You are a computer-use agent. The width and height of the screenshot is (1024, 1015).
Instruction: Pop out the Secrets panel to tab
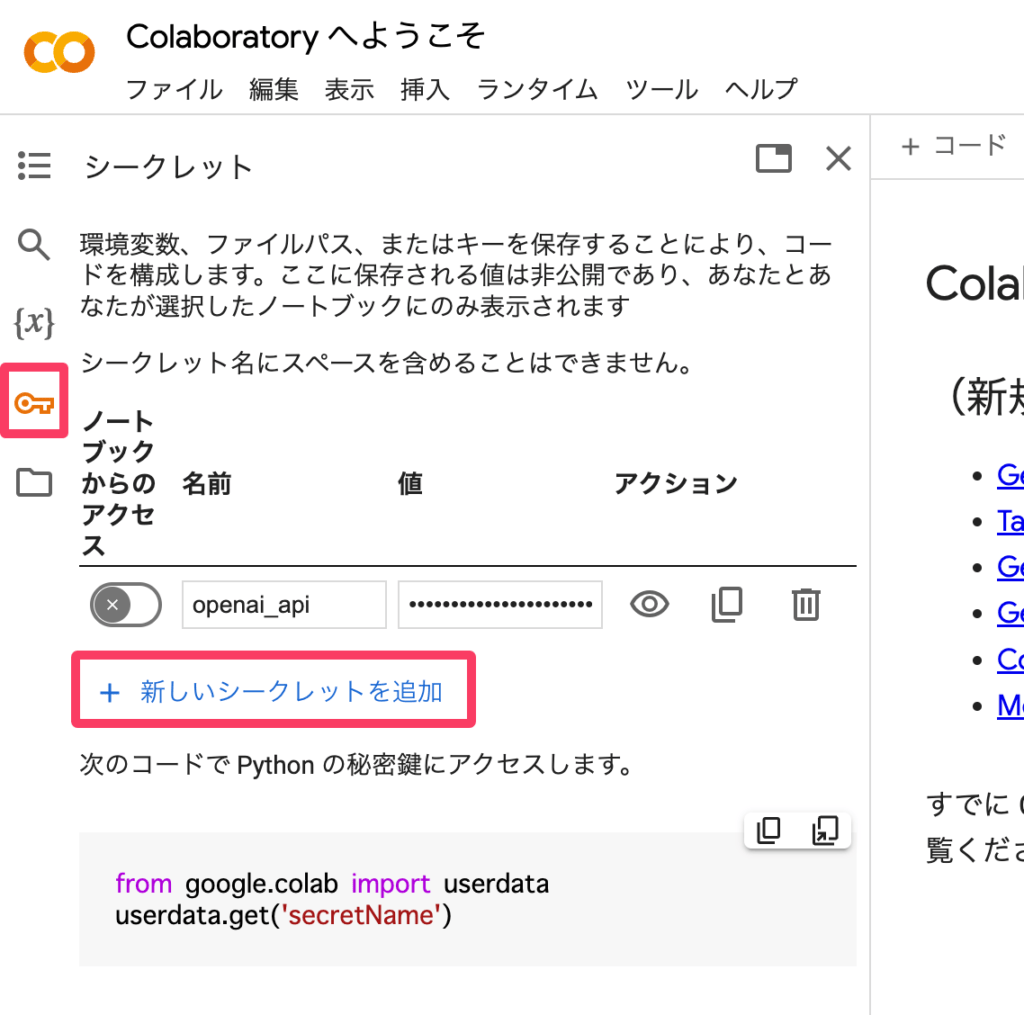pos(773,158)
